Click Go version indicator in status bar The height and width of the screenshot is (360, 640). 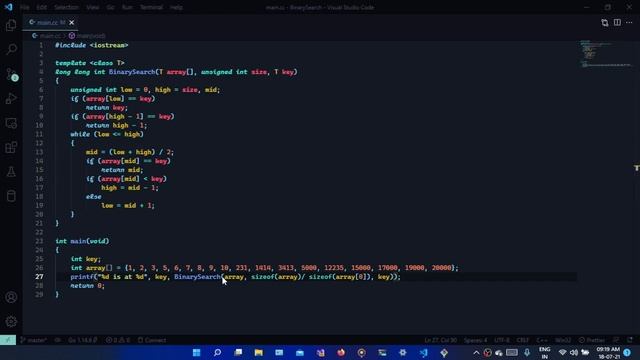[83, 340]
